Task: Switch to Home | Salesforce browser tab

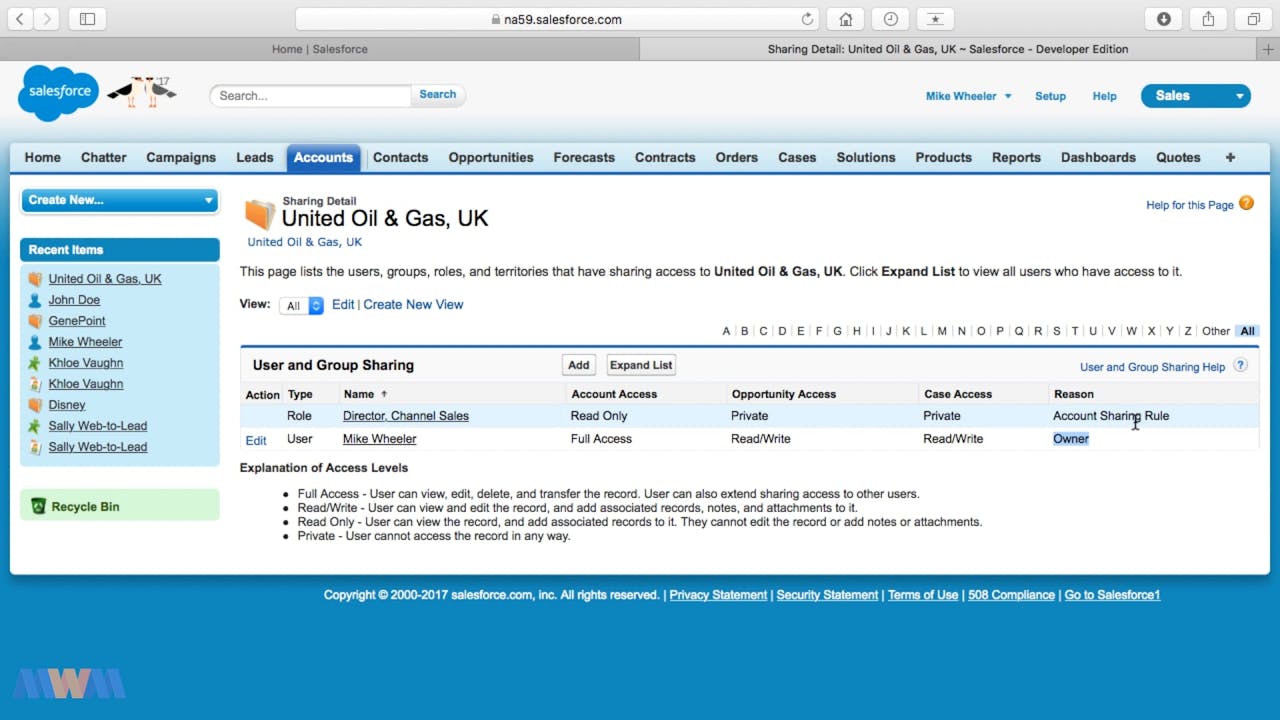Action: click(319, 49)
